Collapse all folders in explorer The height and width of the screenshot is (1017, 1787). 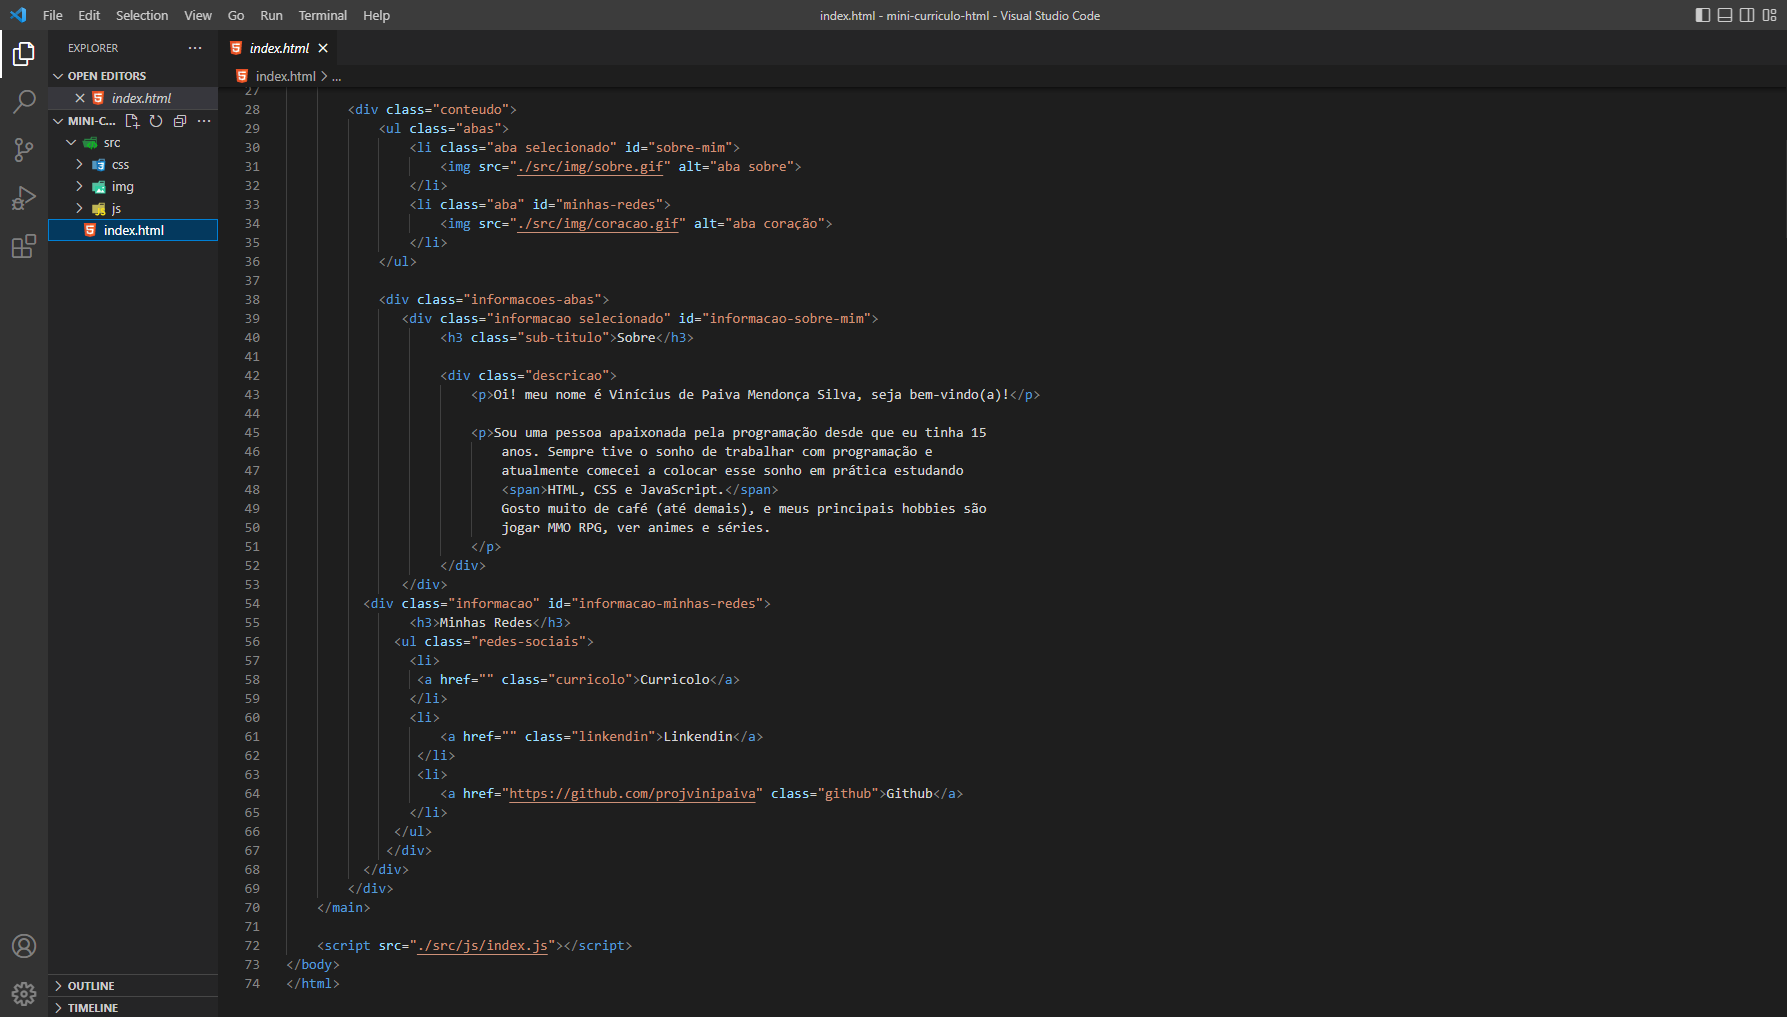pyautogui.click(x=180, y=121)
